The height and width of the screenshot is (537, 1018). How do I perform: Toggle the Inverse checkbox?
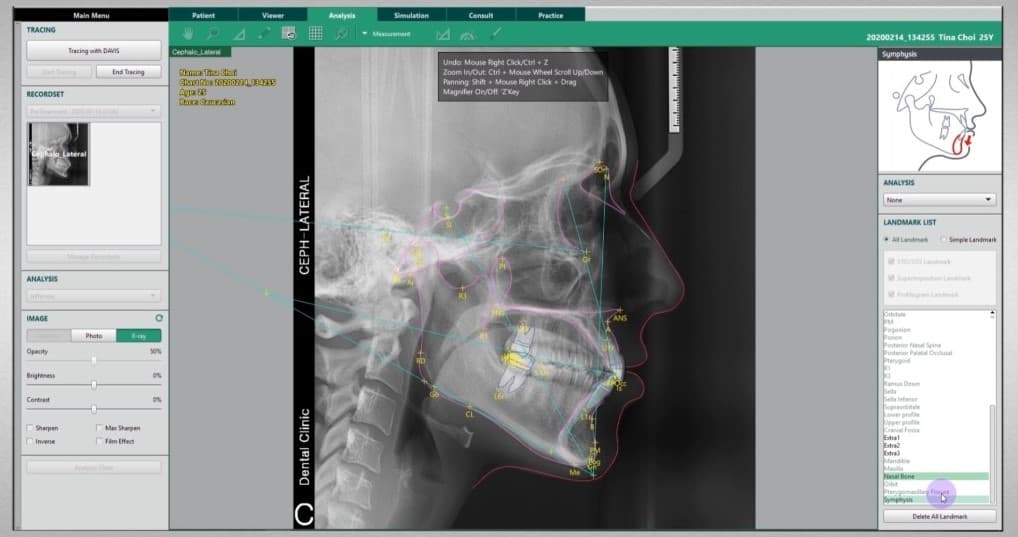coord(29,441)
